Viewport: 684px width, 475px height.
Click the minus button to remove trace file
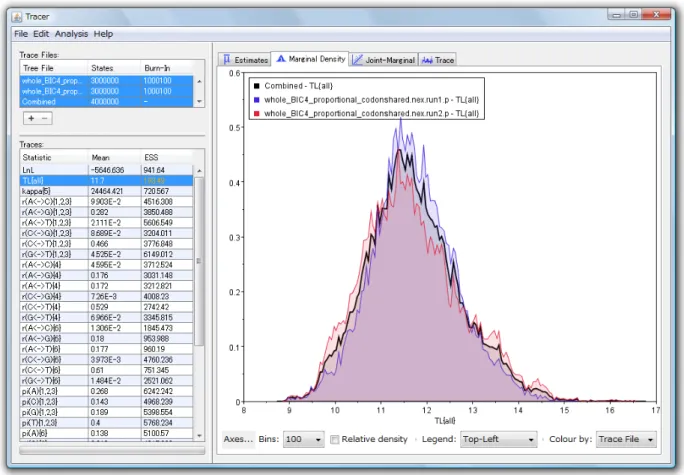click(44, 118)
